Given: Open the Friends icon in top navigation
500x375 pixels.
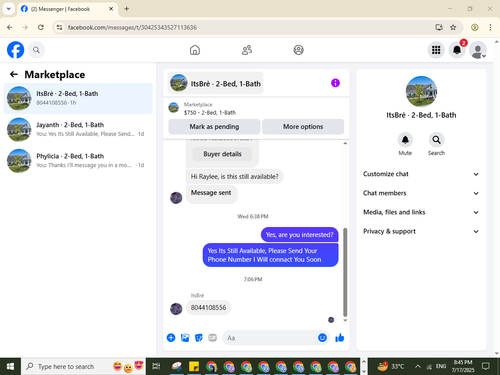Looking at the screenshot, I should coord(247,50).
